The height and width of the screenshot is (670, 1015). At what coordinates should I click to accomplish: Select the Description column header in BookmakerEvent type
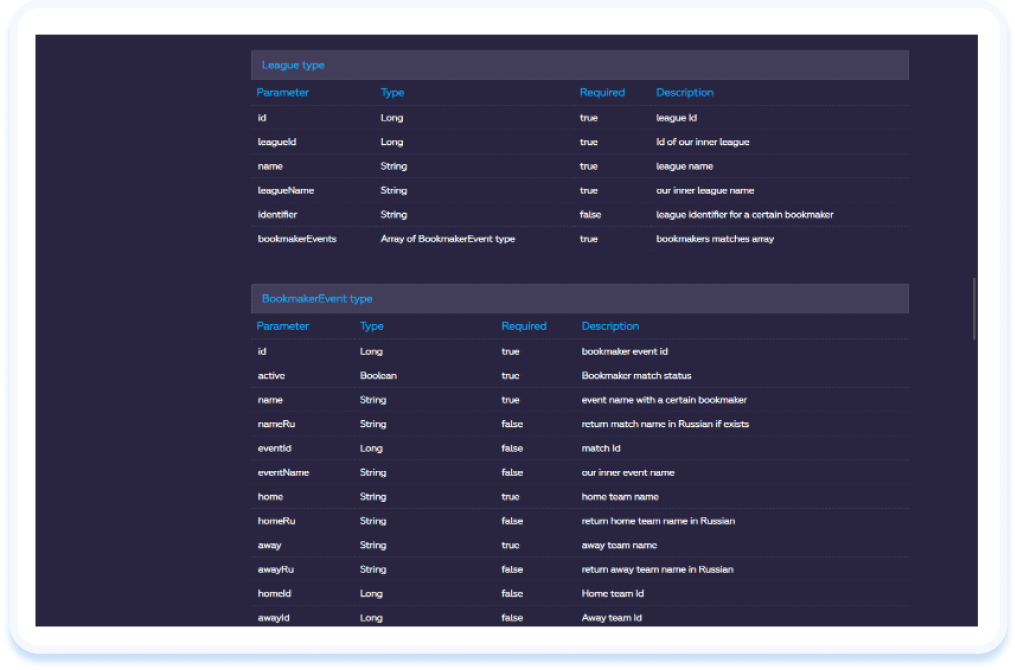pyautogui.click(x=610, y=325)
